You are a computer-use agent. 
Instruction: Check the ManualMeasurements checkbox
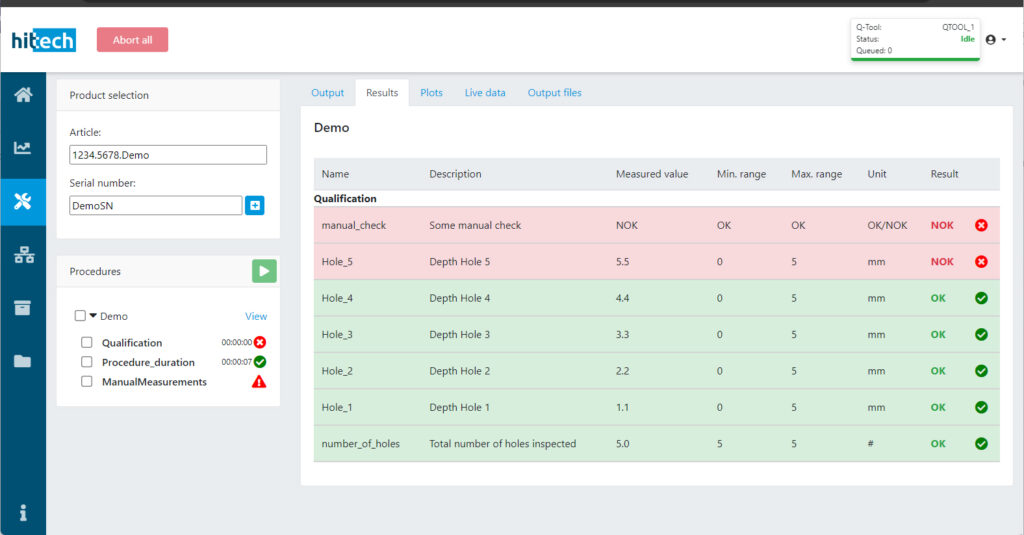click(87, 381)
